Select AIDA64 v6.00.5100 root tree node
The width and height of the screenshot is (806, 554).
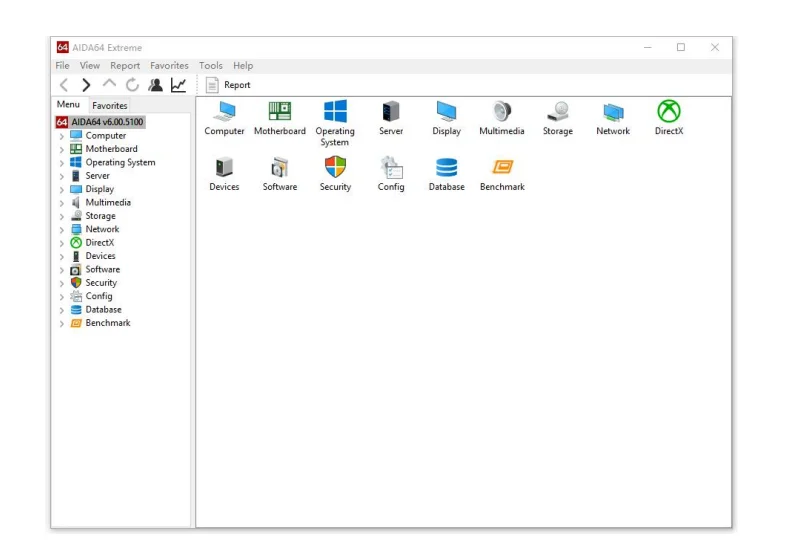[x=100, y=122]
